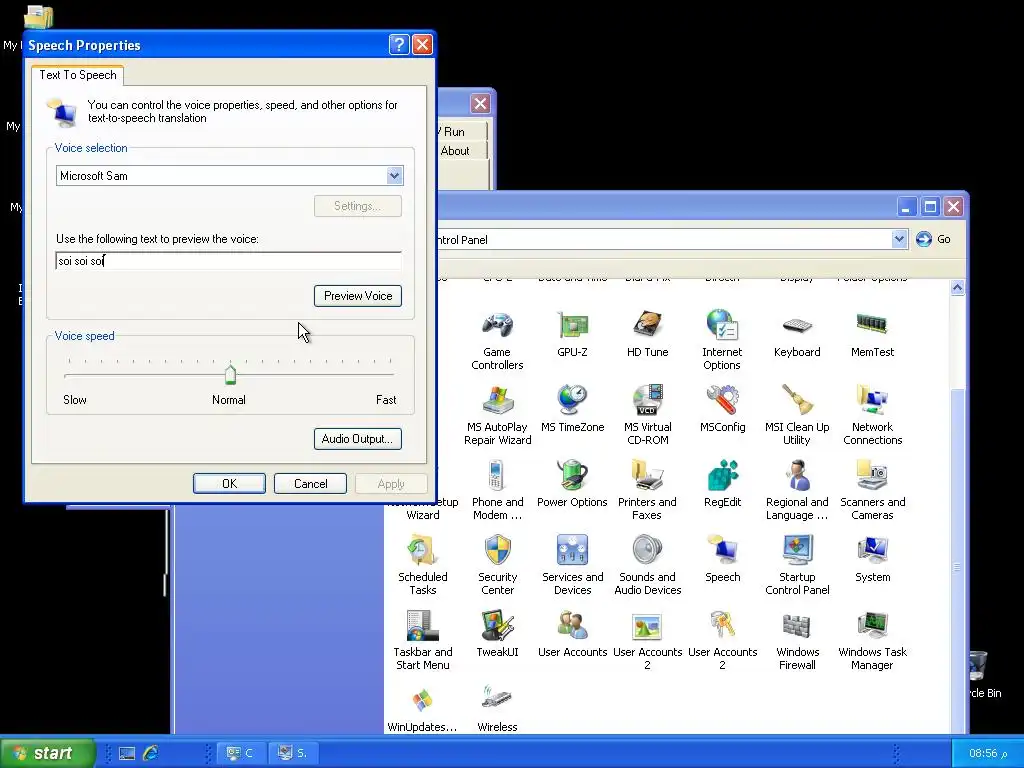Launch Internet Explorer from Quick Launch
Image resolution: width=1024 pixels, height=768 pixels.
point(150,753)
